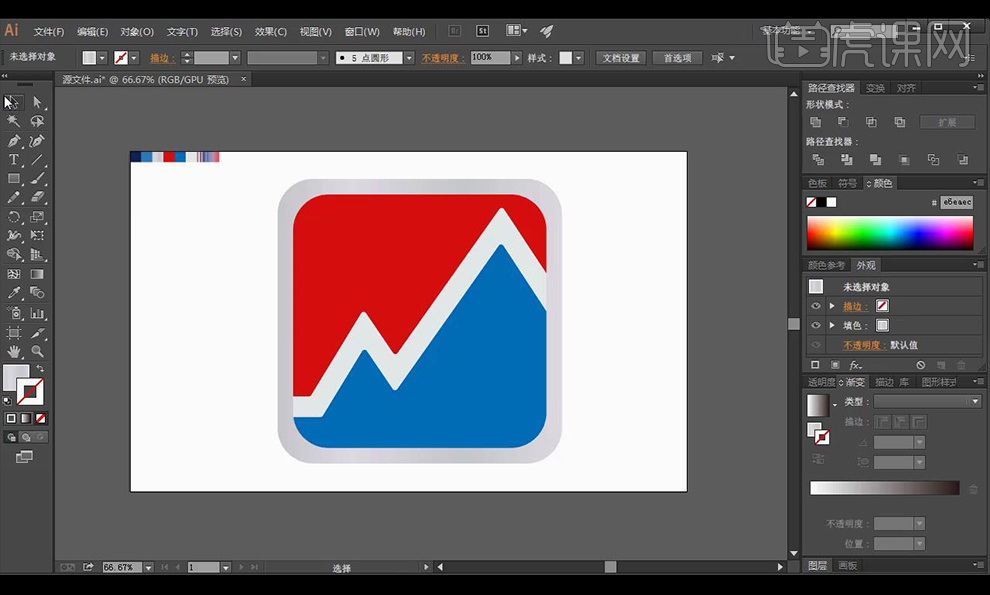Select the Rectangle shape tool
Screen dimensions: 990x595
(x=13, y=179)
